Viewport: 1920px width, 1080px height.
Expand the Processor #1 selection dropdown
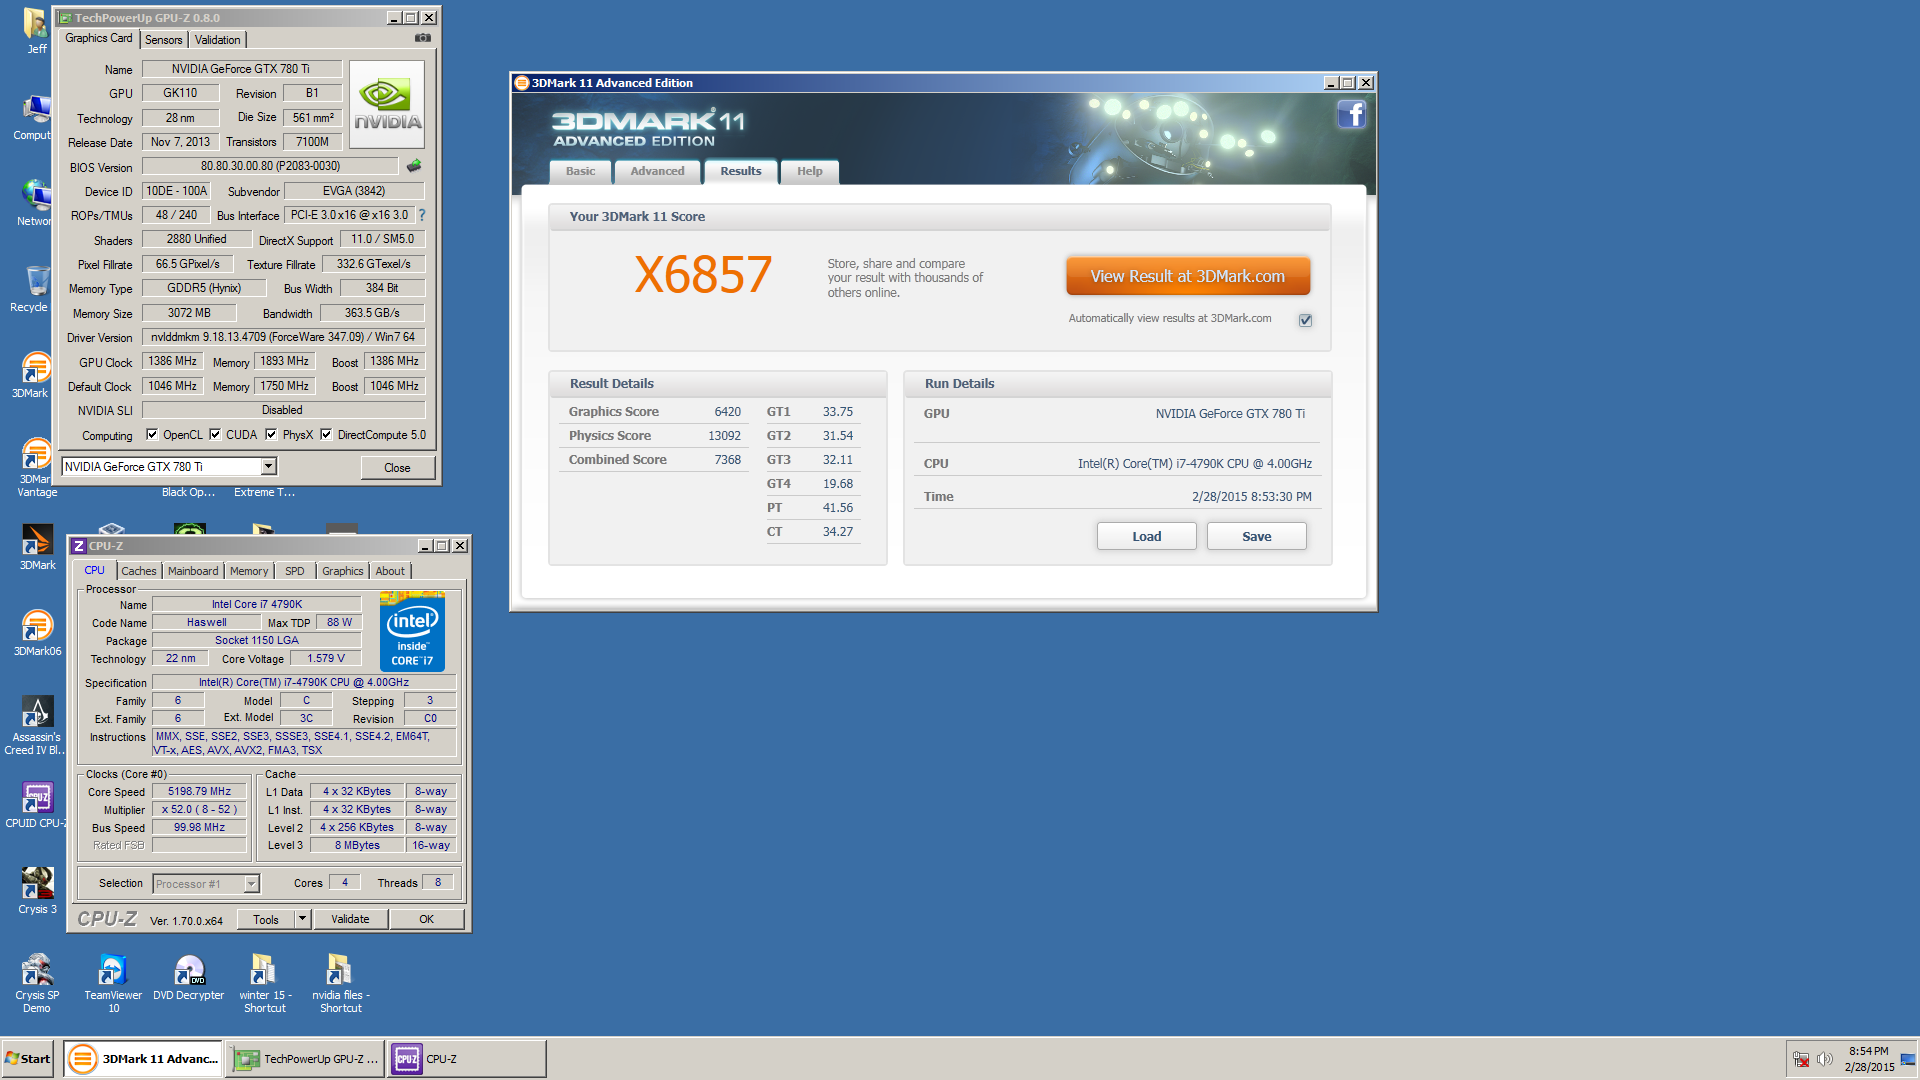pos(252,884)
